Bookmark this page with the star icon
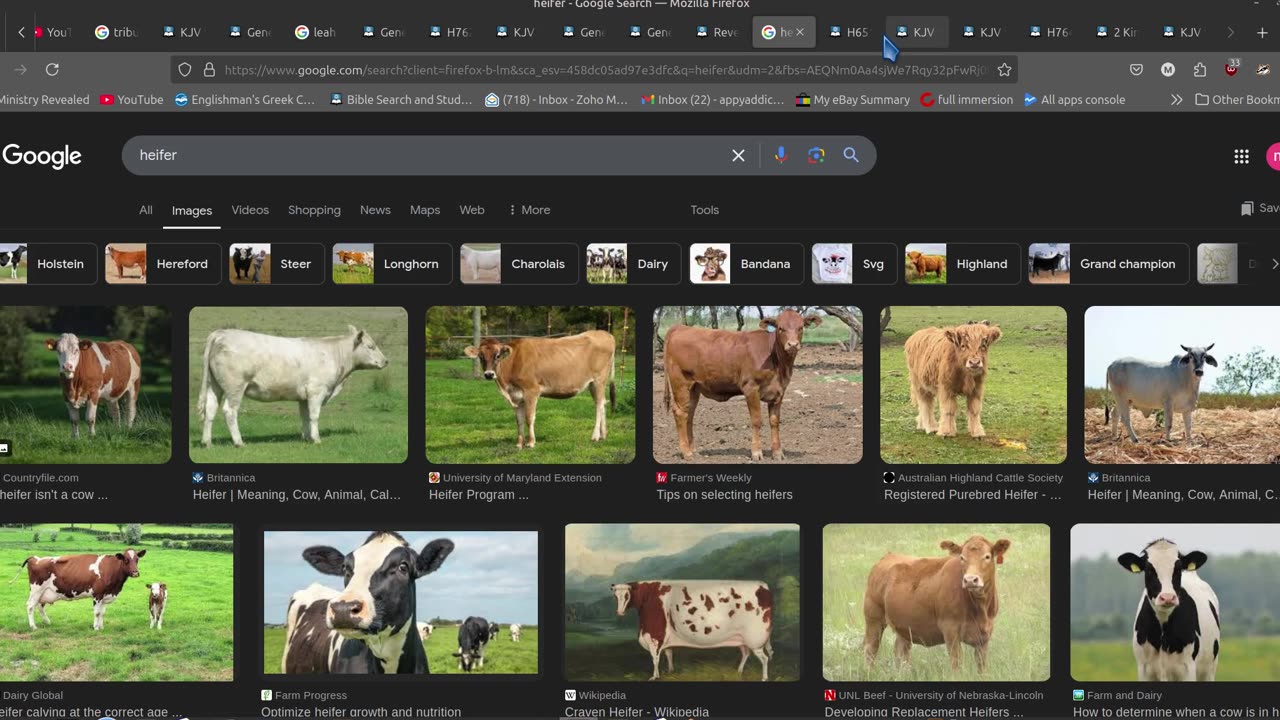1280x720 pixels. (x=1004, y=70)
